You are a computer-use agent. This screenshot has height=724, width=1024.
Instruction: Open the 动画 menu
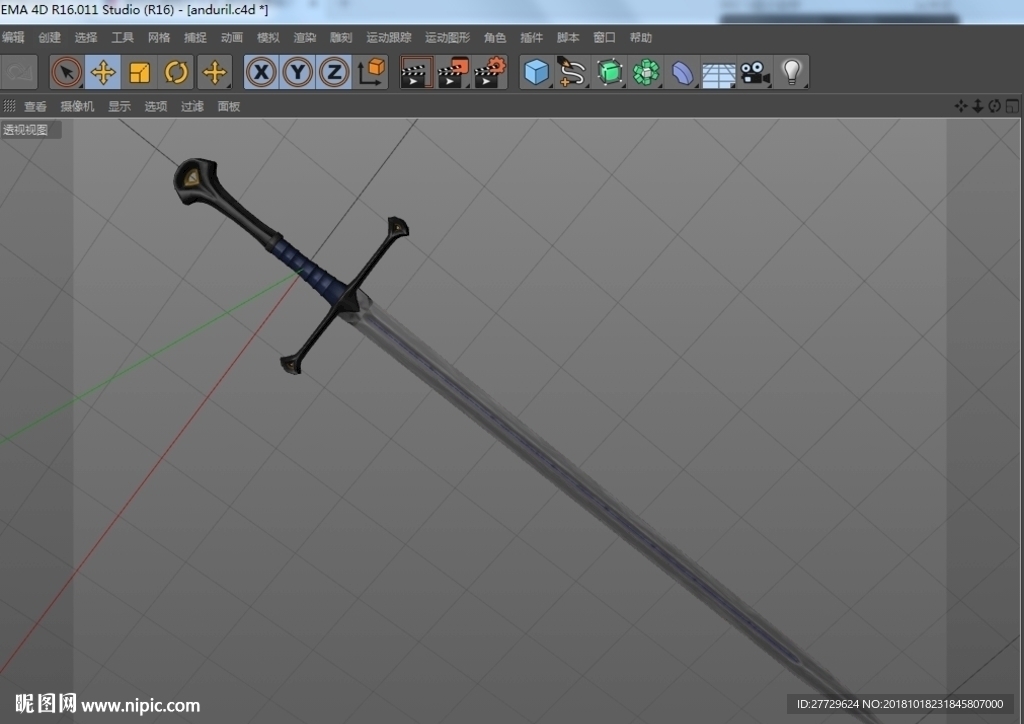pyautogui.click(x=232, y=37)
